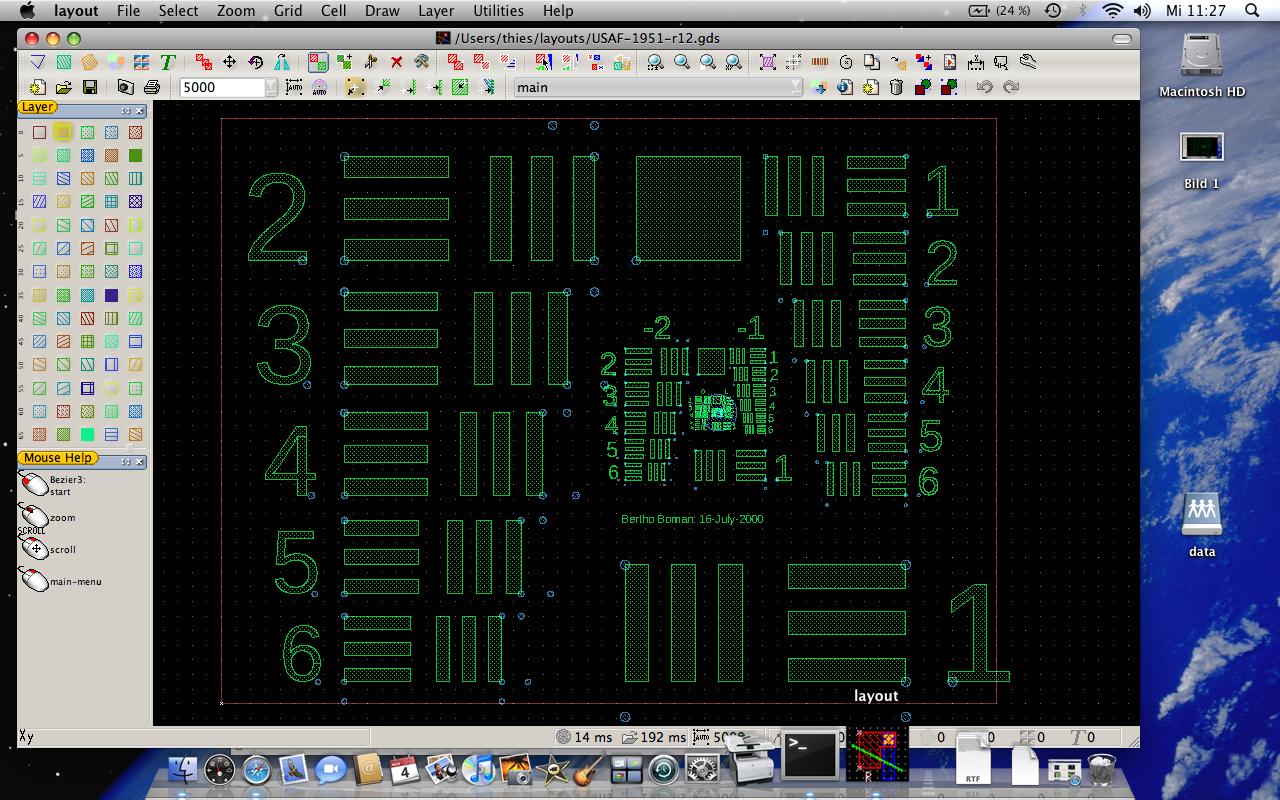Image resolution: width=1280 pixels, height=800 pixels.
Task: Click the wrench setup icon in toolbar
Action: click(1027, 62)
